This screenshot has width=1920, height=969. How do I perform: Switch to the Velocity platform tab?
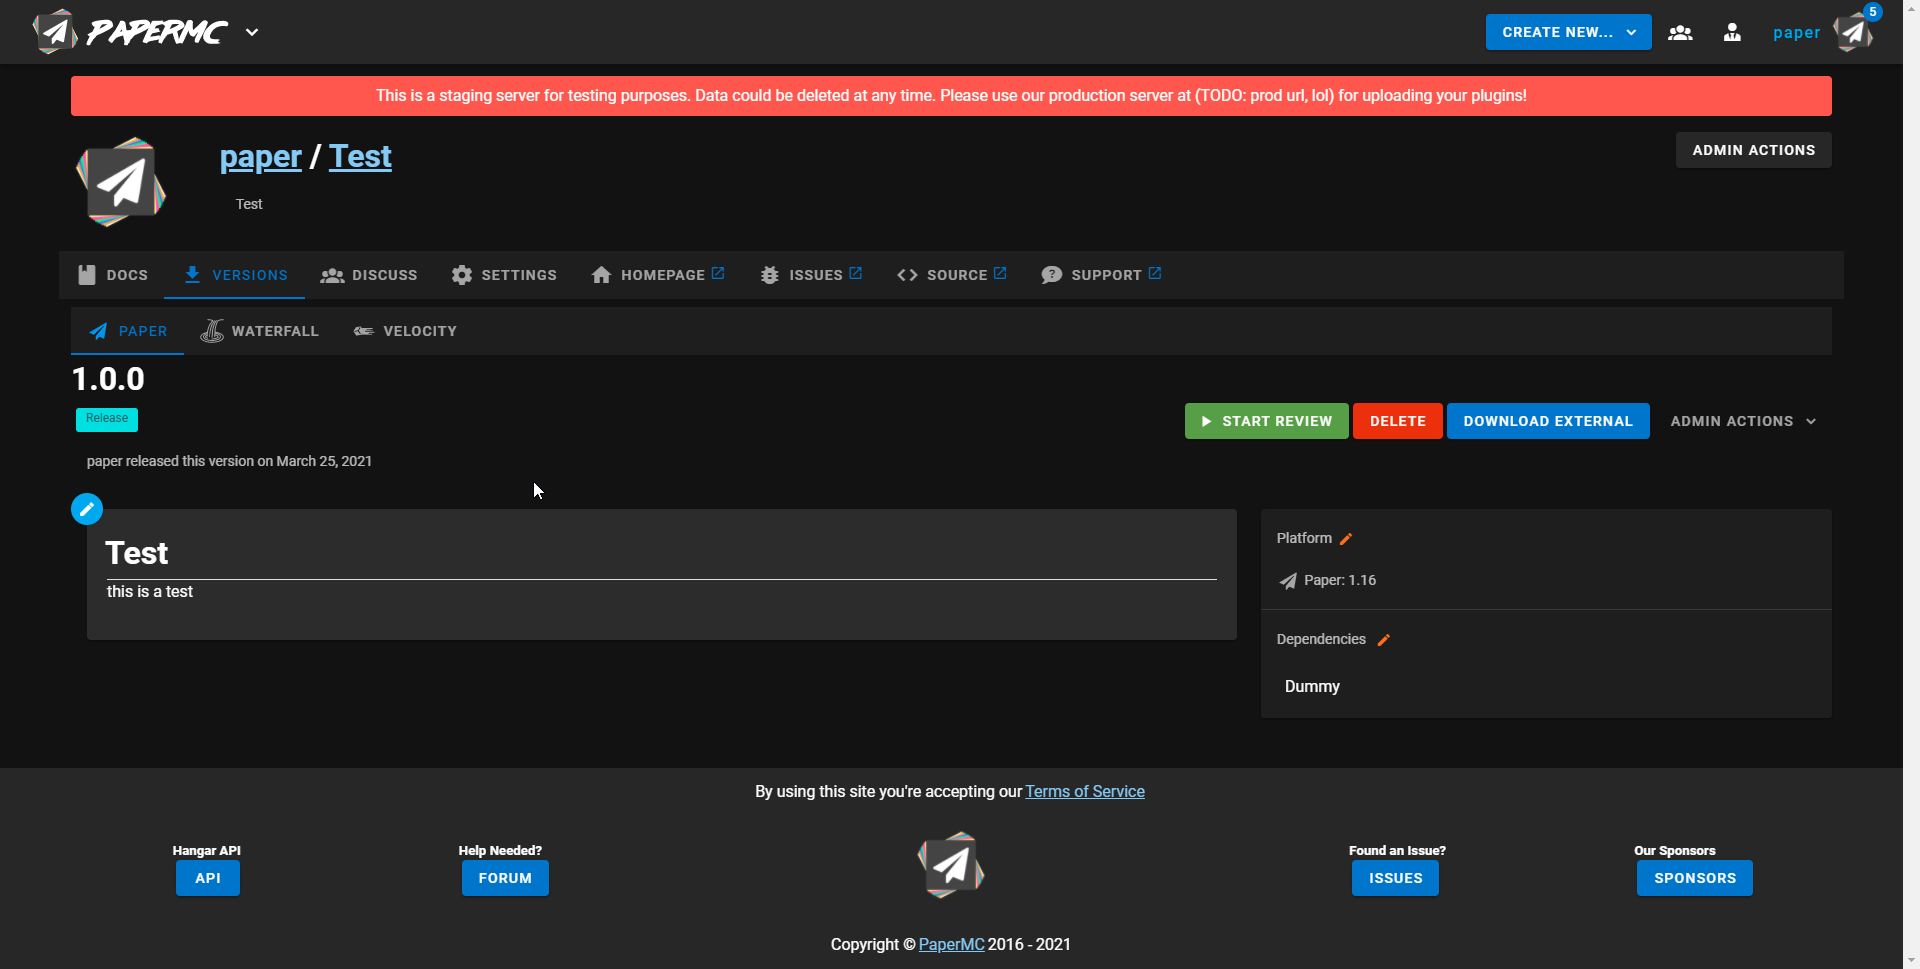click(x=405, y=331)
